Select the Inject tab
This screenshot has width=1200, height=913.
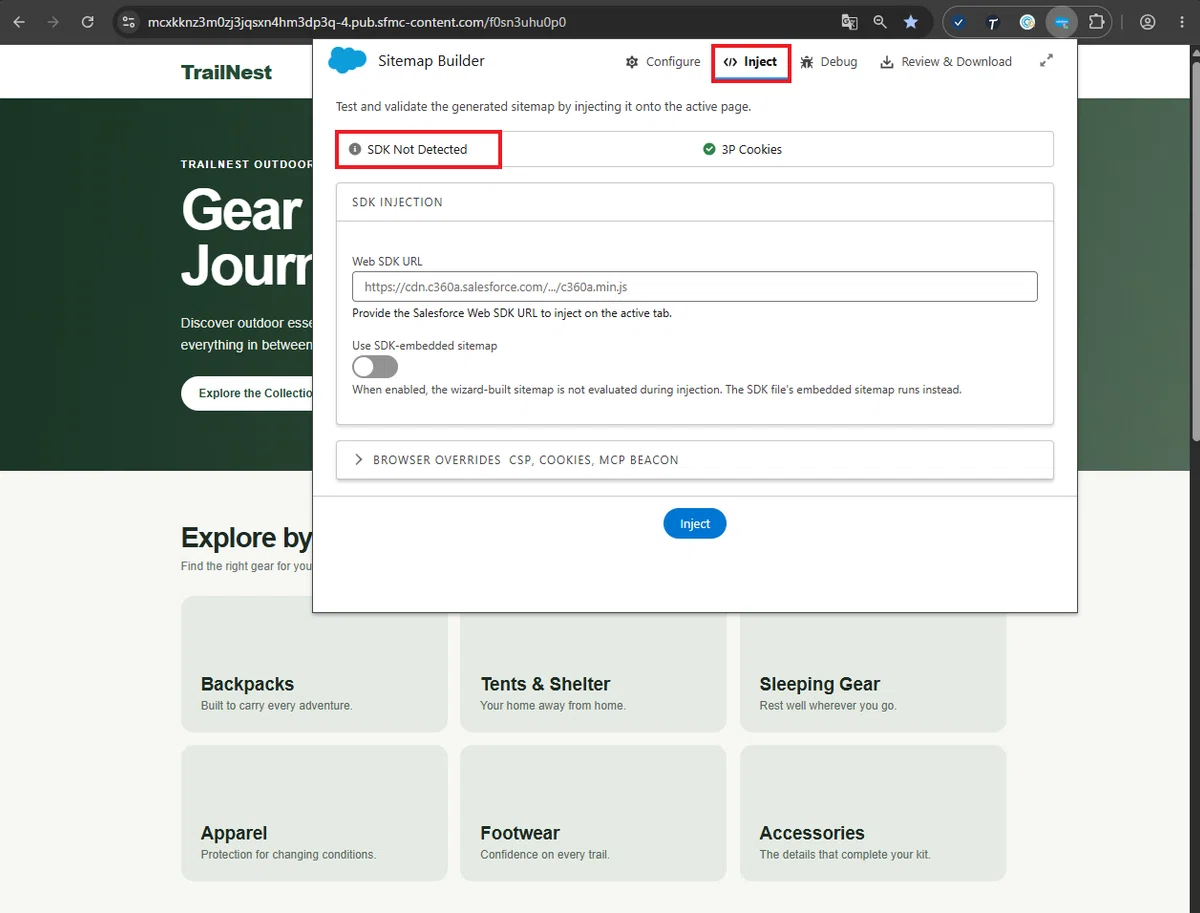pos(751,62)
